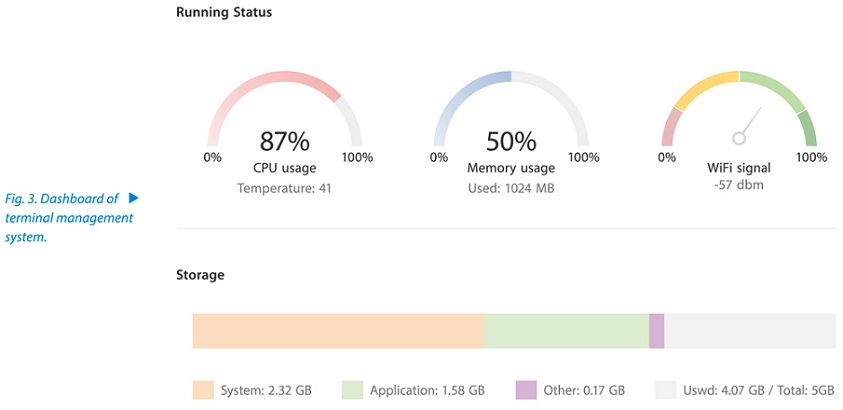The width and height of the screenshot is (843, 410).
Task: Click the purple Other segment of storage bar
Action: pos(656,331)
